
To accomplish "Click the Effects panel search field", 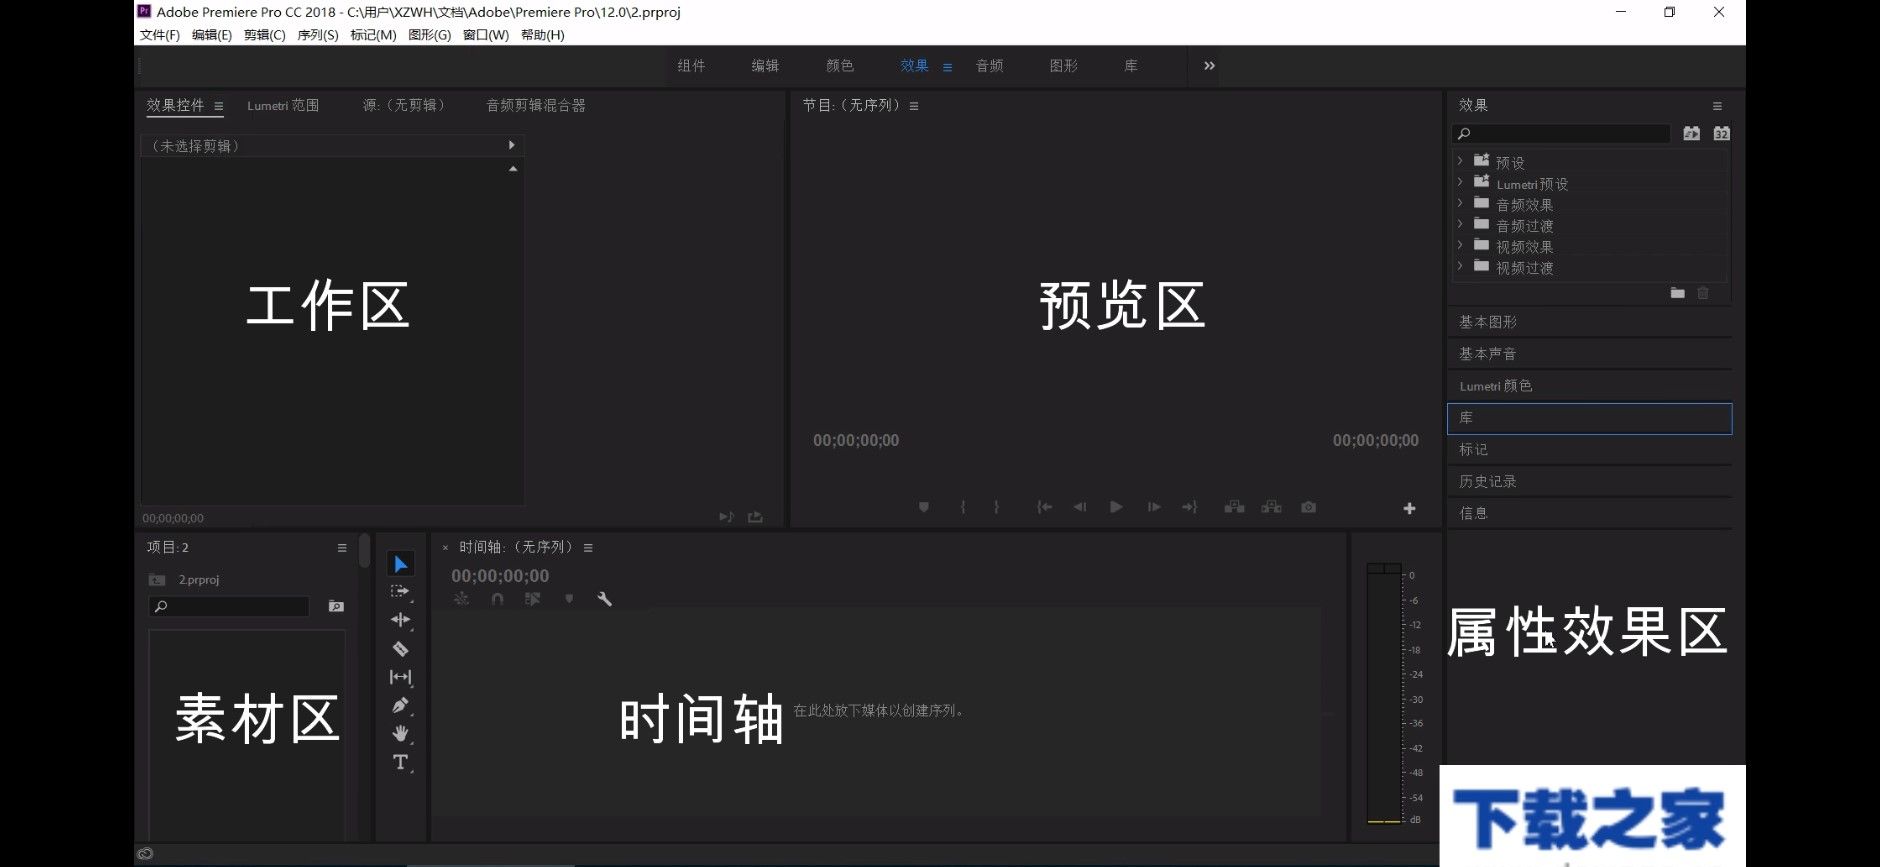I will [x=1561, y=134].
